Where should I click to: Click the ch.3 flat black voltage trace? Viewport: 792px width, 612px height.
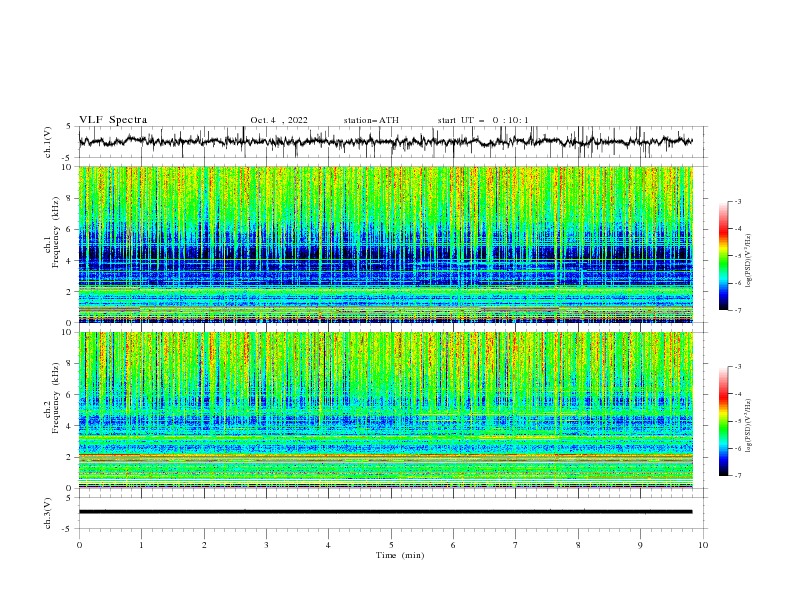point(385,512)
